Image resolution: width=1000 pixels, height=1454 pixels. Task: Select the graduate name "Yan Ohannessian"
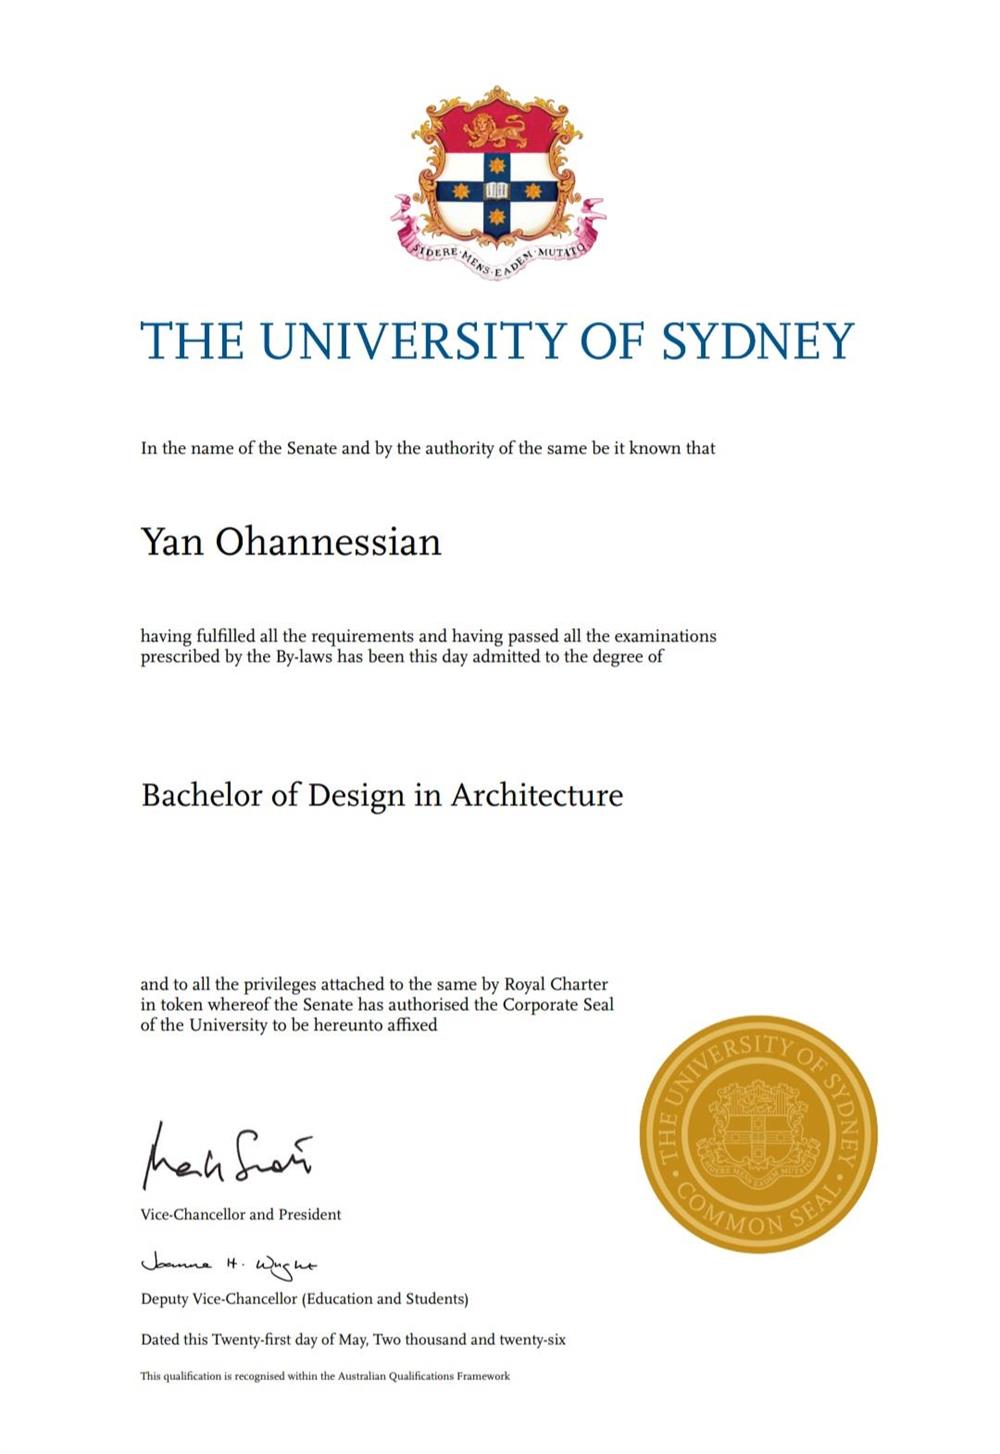tap(291, 542)
